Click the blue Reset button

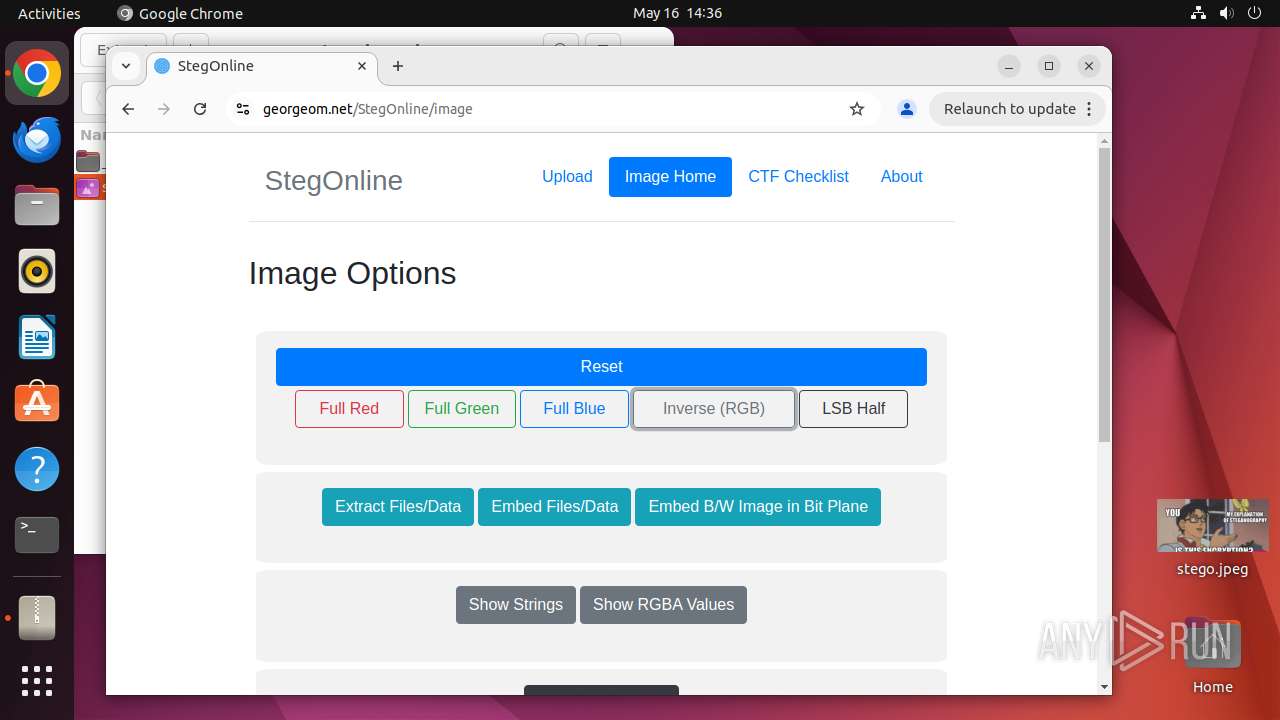click(601, 367)
